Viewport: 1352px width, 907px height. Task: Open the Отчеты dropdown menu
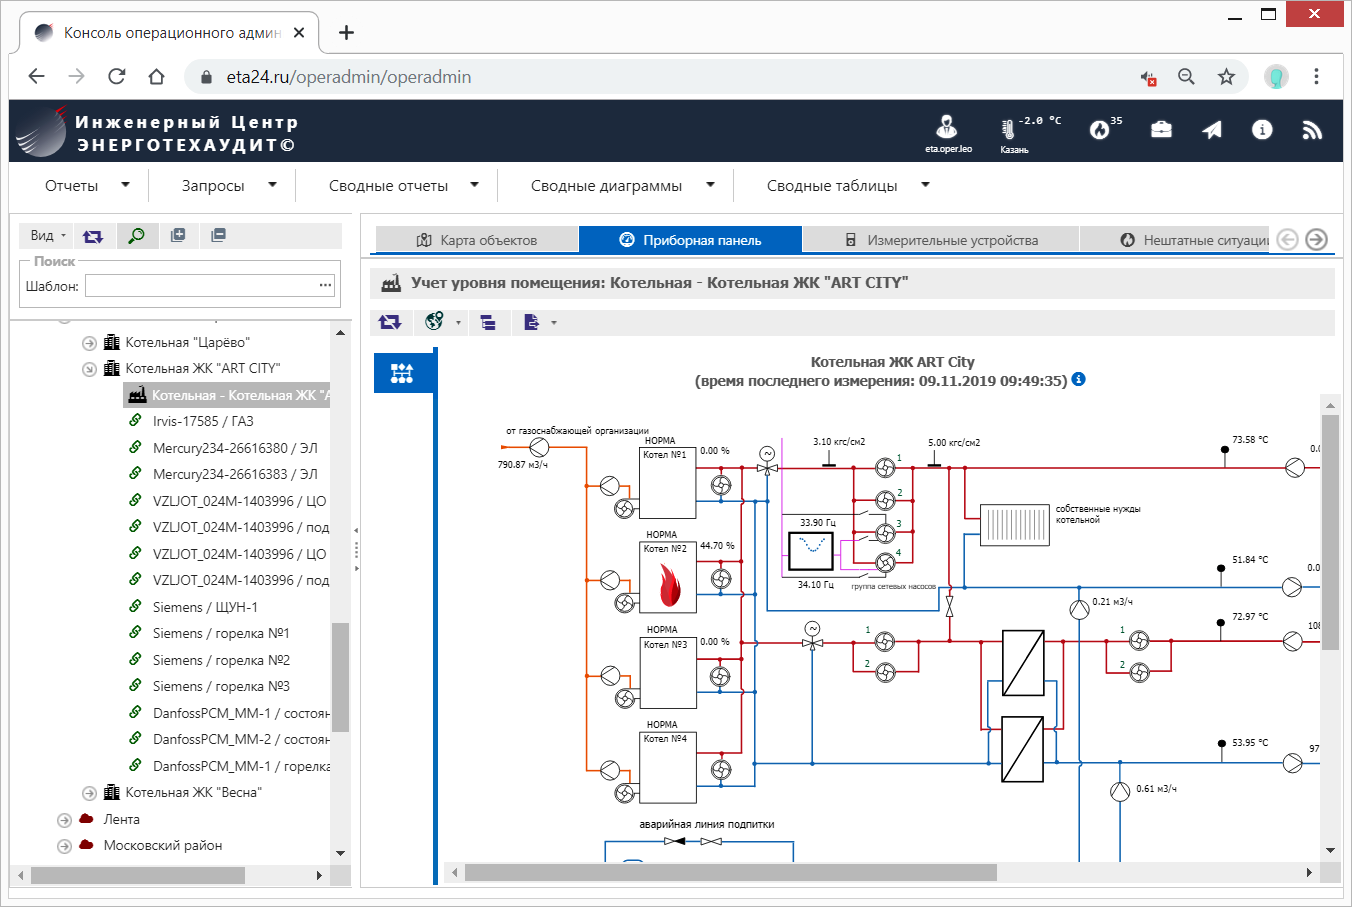[x=86, y=185]
